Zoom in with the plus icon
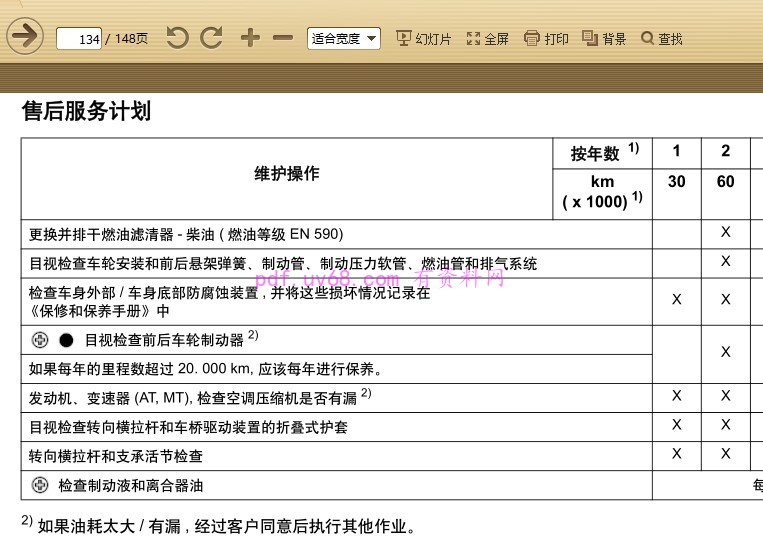Screen dimensions: 763x551 tap(250, 38)
